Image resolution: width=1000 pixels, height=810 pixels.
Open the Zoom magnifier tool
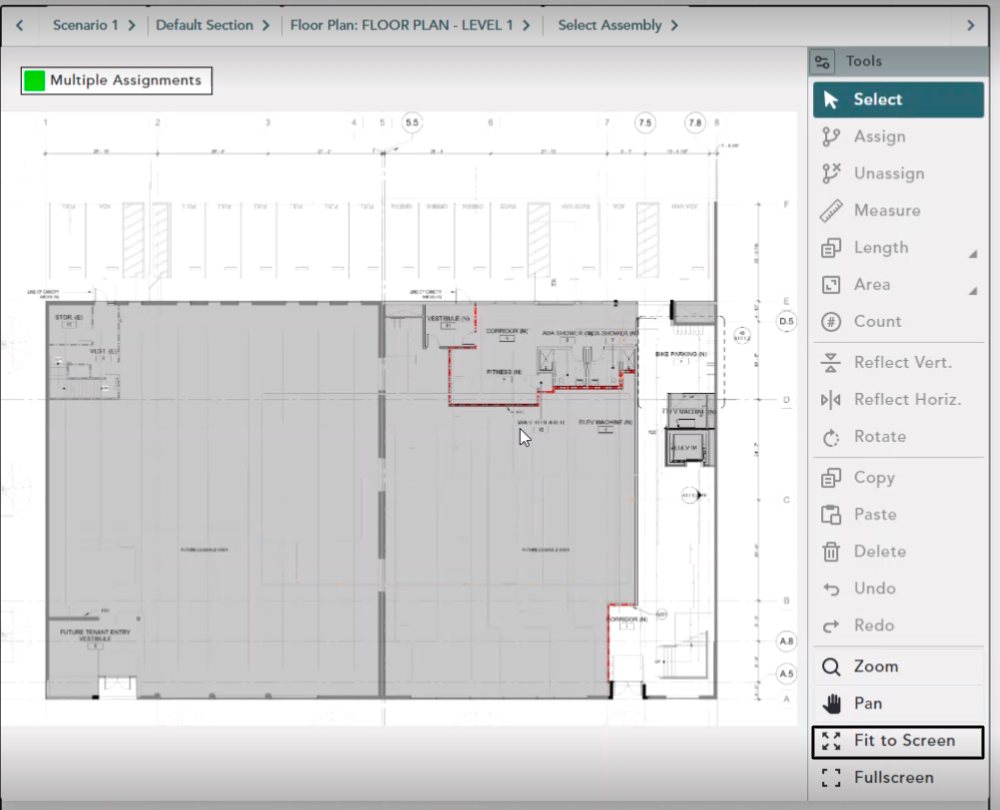tap(830, 667)
